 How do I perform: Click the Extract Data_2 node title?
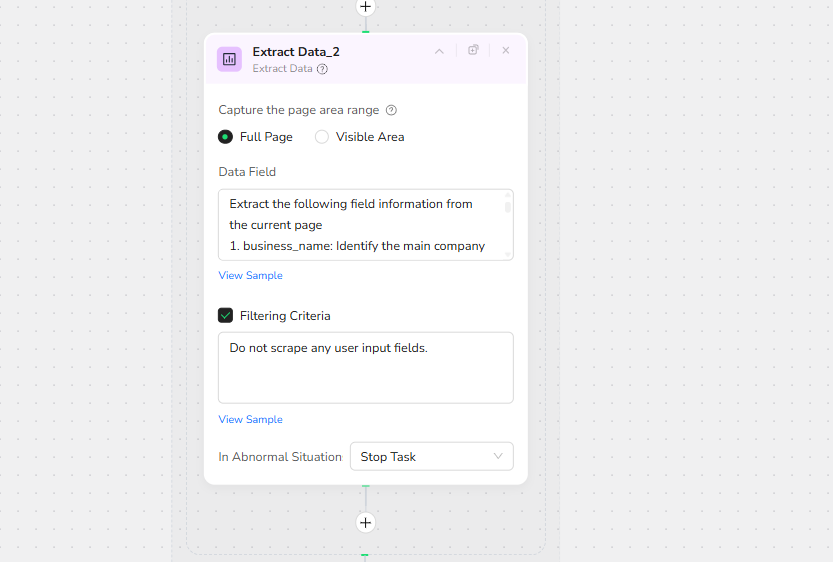click(296, 52)
